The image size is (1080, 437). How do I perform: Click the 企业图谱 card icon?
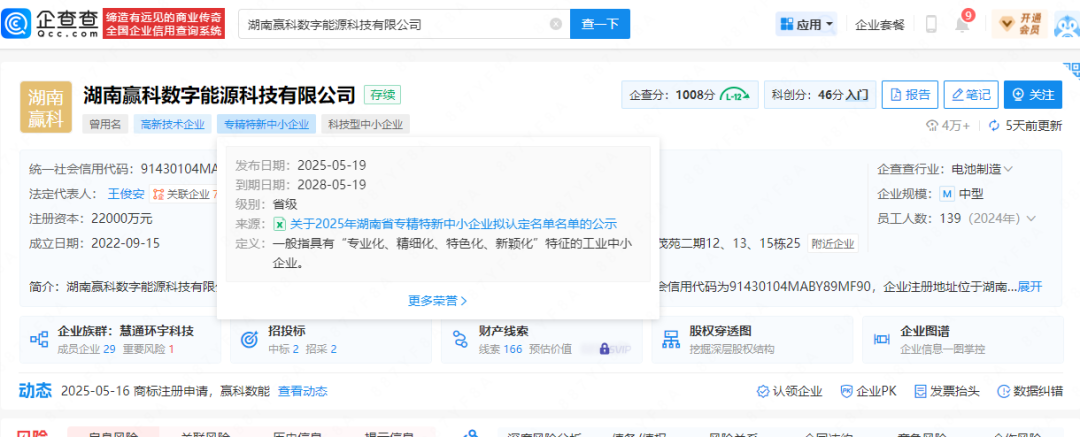tap(883, 339)
